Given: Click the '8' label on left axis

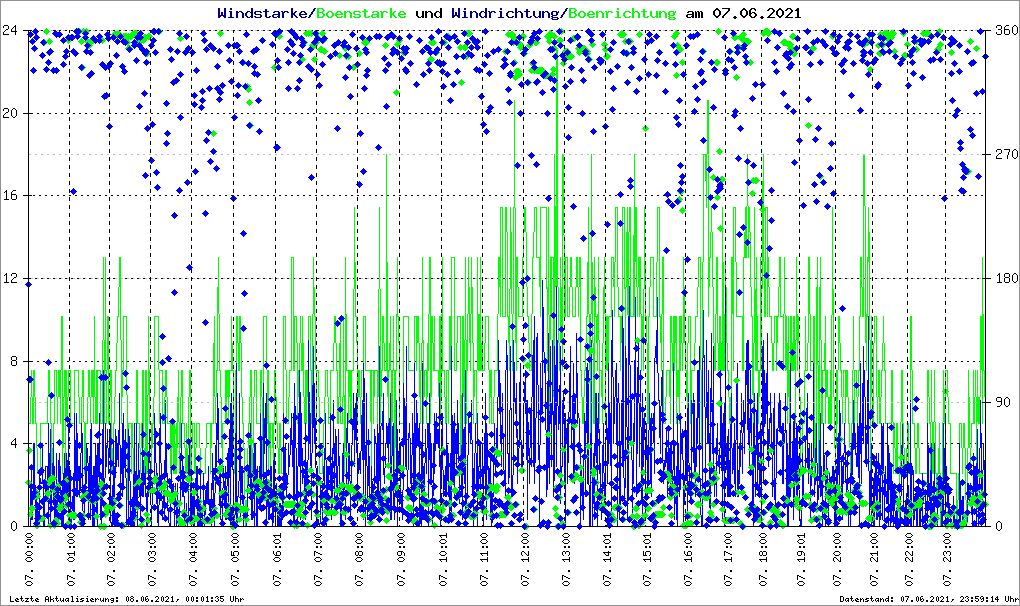Looking at the screenshot, I should click(16, 361).
